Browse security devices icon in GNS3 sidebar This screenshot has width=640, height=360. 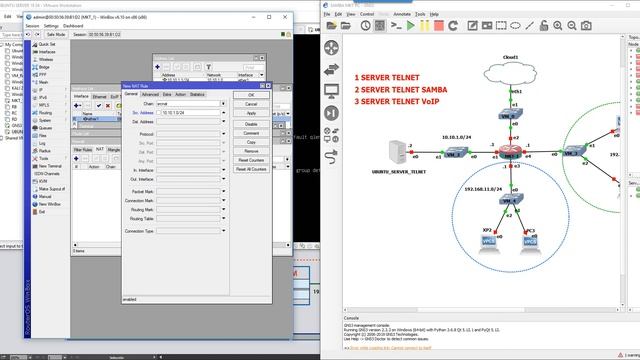pyautogui.click(x=331, y=113)
